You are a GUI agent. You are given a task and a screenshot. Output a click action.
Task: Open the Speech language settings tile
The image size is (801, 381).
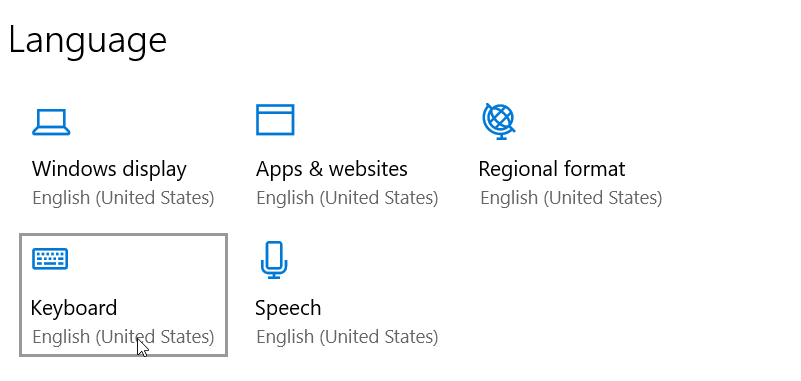(x=347, y=295)
